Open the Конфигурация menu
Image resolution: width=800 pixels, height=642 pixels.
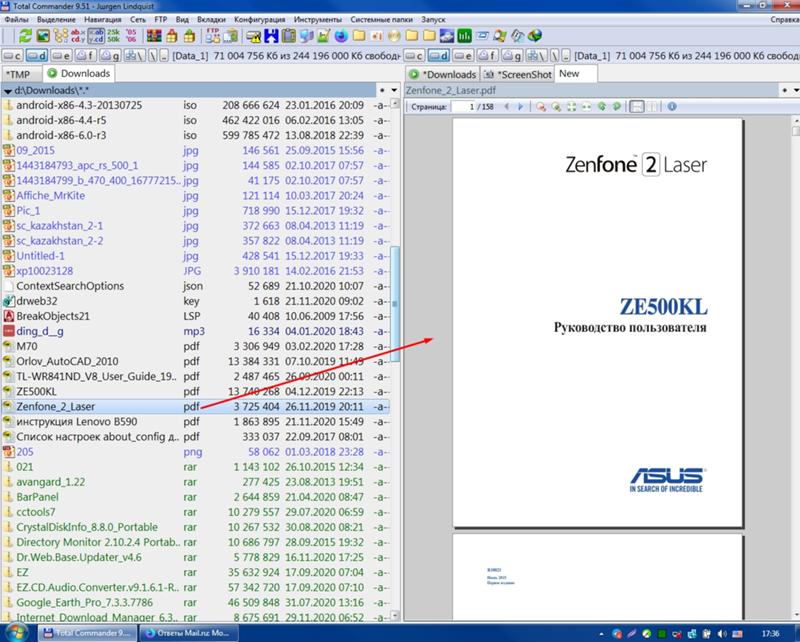260,19
